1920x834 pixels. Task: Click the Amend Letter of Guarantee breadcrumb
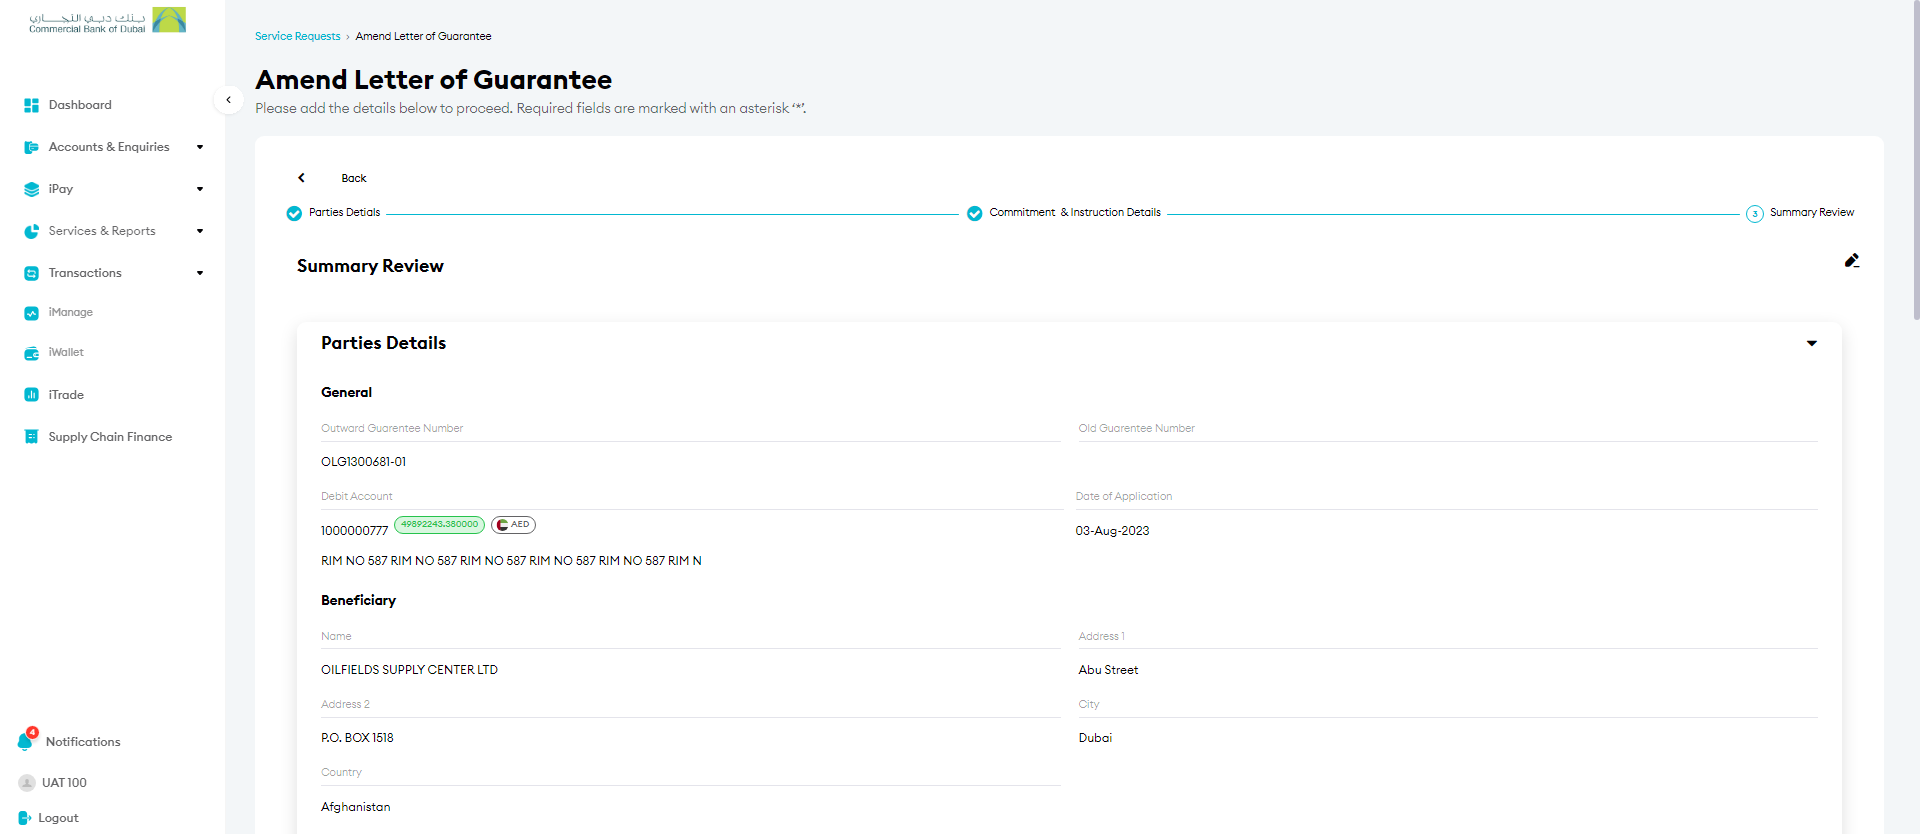(x=423, y=36)
